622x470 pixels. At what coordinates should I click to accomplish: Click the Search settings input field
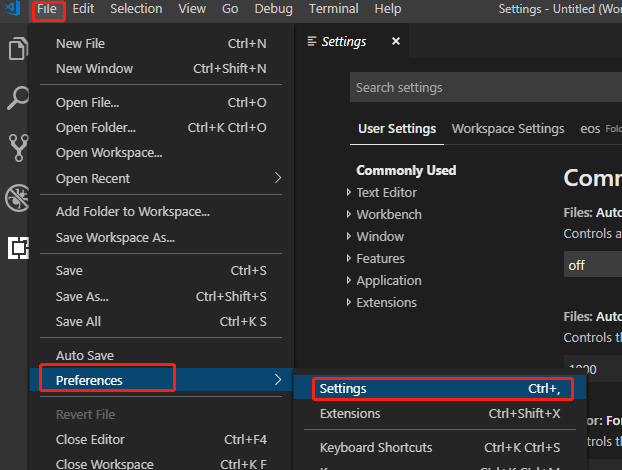[x=486, y=87]
